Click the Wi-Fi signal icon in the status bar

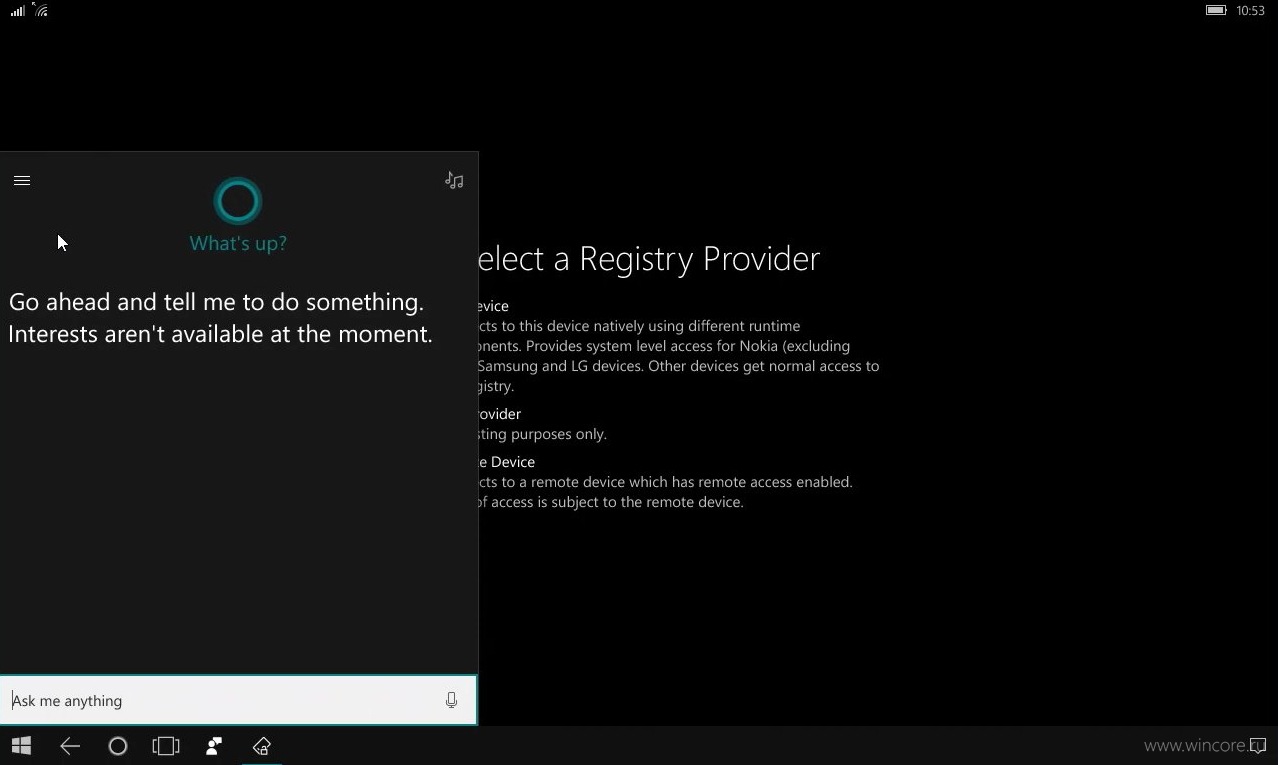coord(41,10)
